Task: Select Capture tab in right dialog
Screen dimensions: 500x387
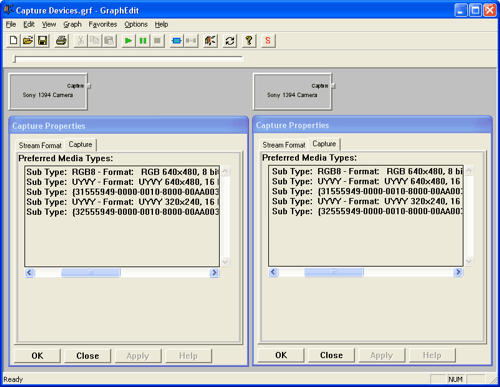Action: [x=324, y=144]
